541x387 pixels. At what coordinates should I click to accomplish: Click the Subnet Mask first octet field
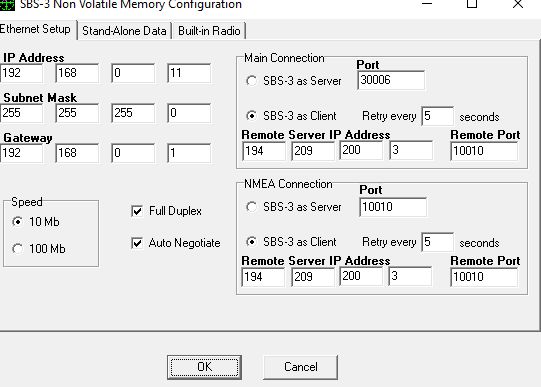click(21, 113)
